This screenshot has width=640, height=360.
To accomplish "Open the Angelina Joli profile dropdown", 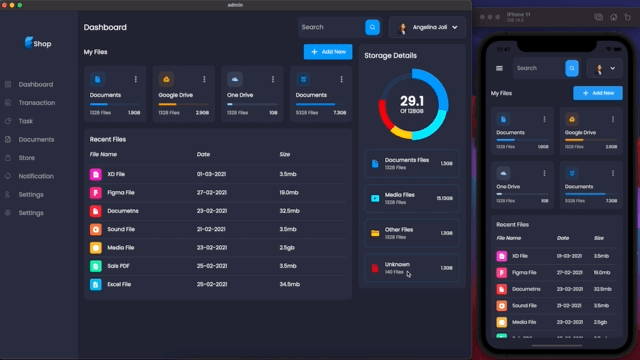I will [427, 27].
